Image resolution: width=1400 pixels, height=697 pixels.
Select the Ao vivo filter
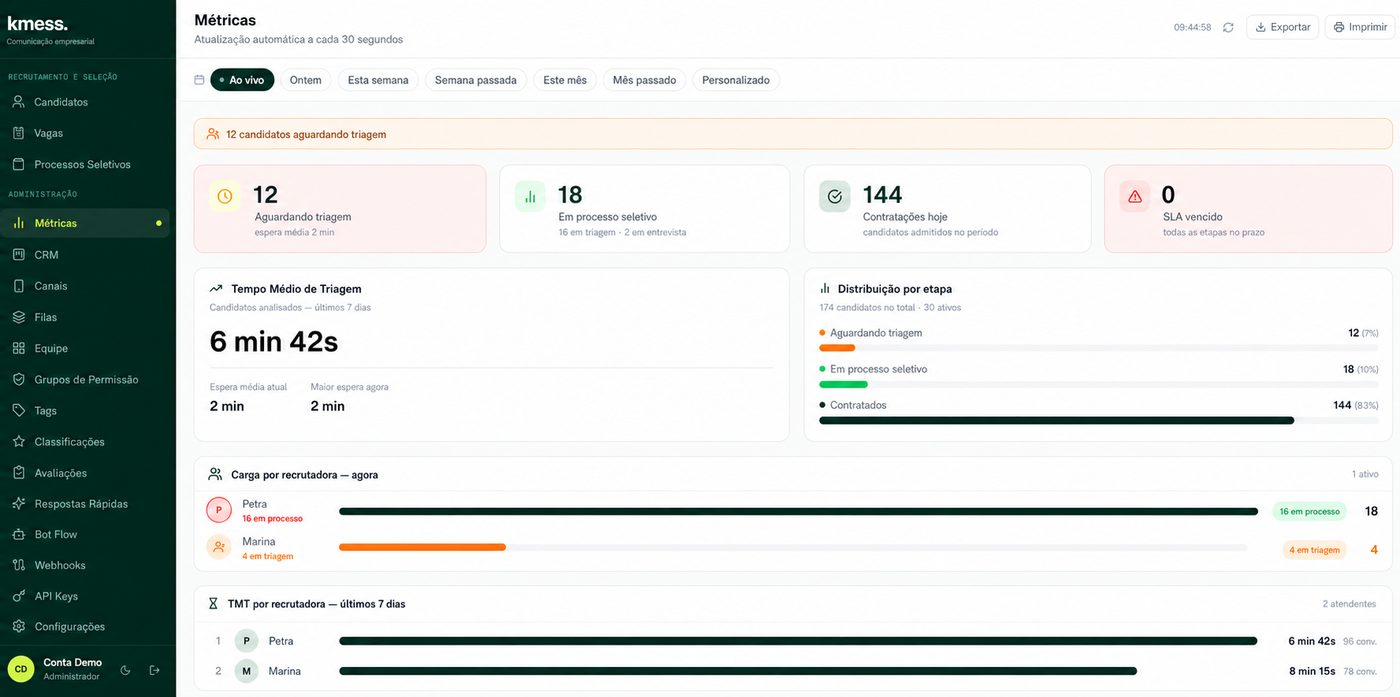242,80
